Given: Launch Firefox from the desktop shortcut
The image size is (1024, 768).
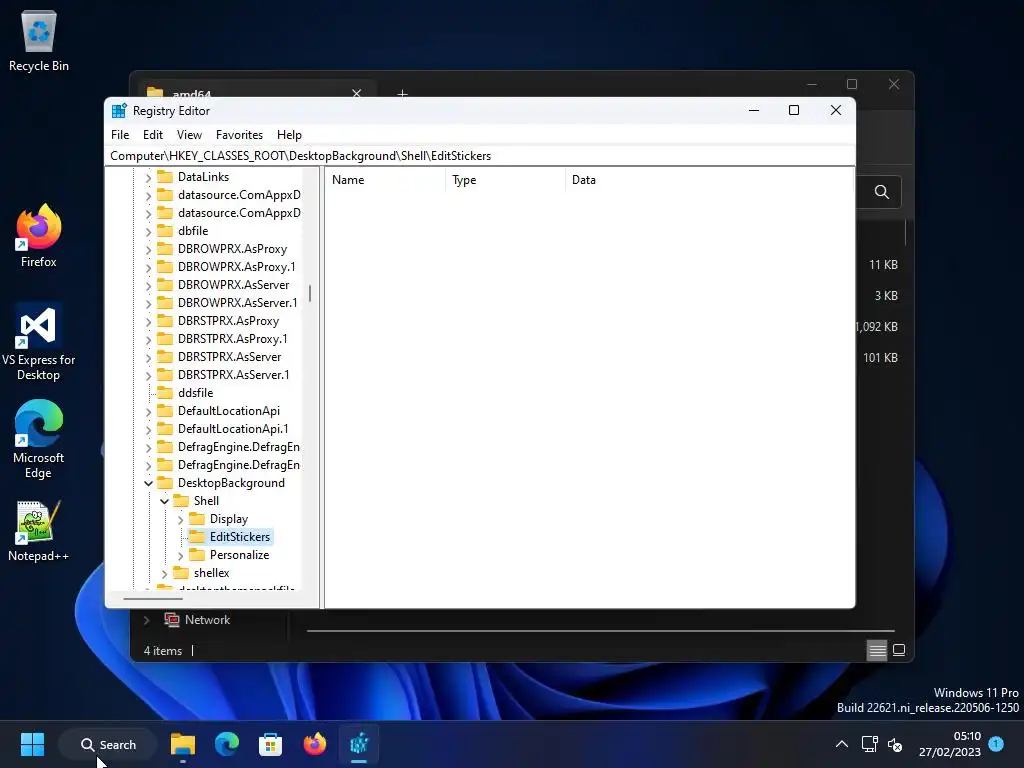Looking at the screenshot, I should 39,235.
